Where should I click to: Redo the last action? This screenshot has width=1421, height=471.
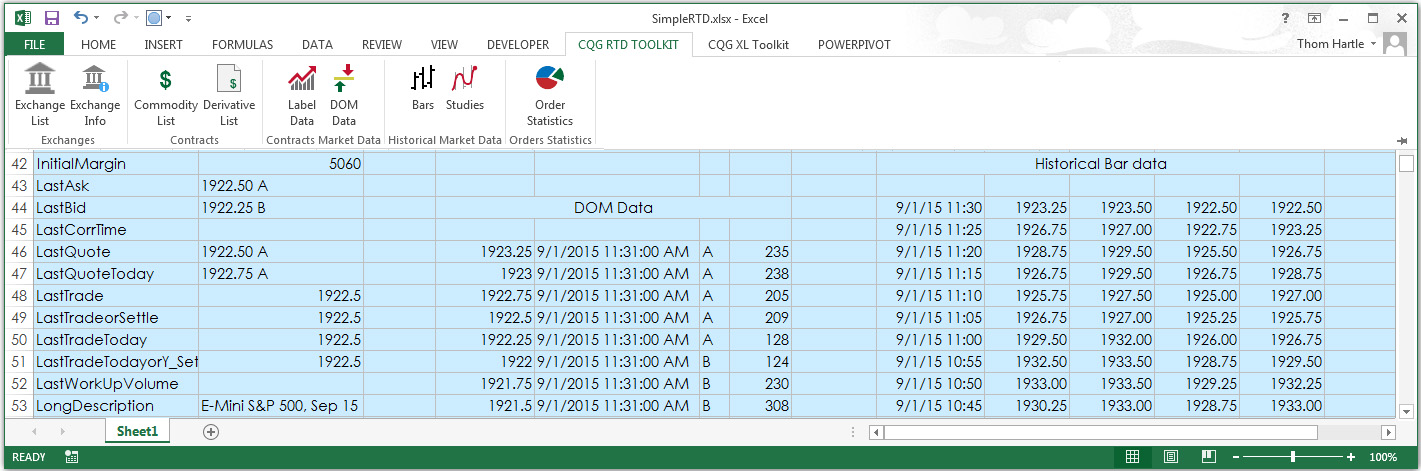(119, 18)
